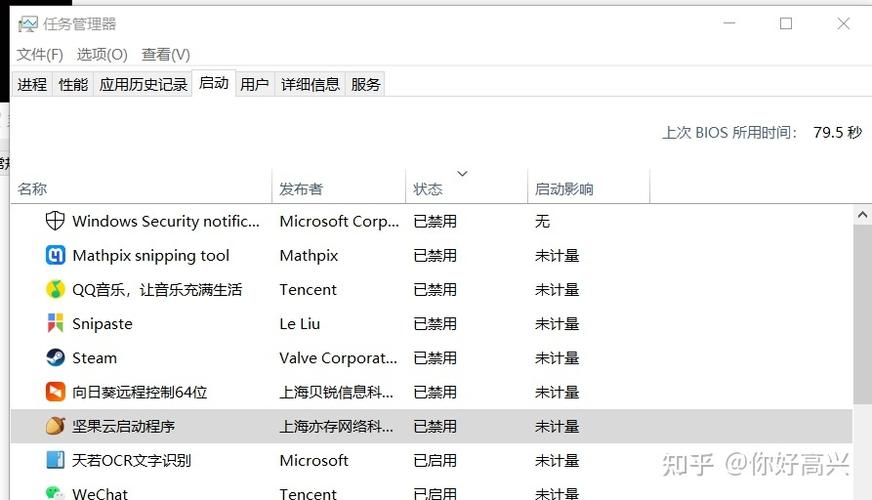Click the 向日葵远程控制64位 icon
Screen dimensions: 872x500
[55, 392]
